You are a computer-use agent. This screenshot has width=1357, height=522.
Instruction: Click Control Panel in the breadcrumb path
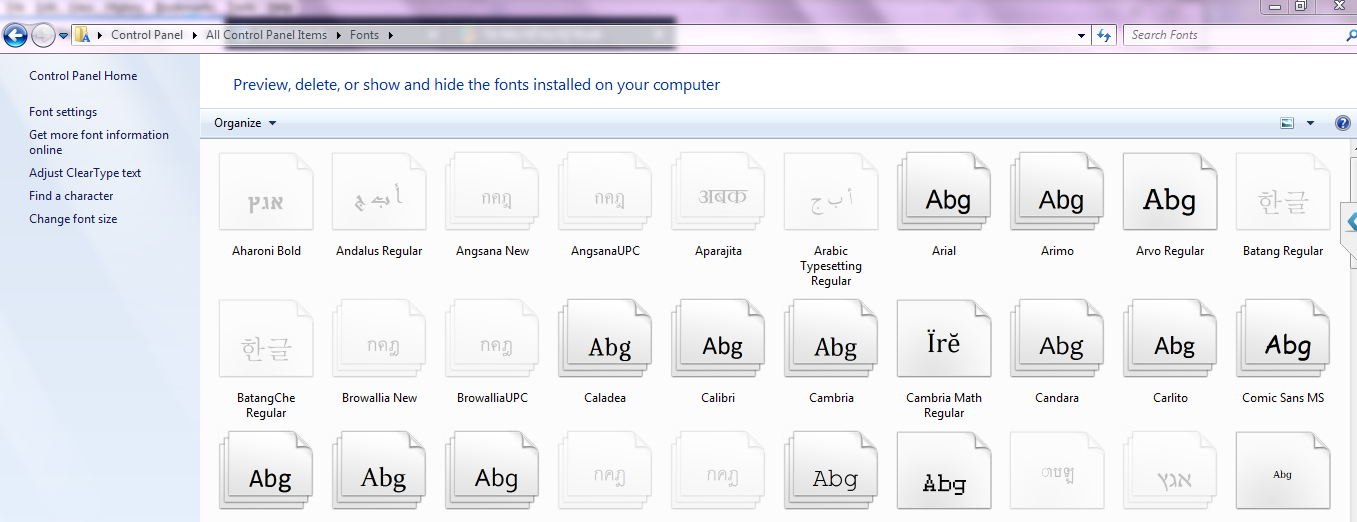point(147,35)
